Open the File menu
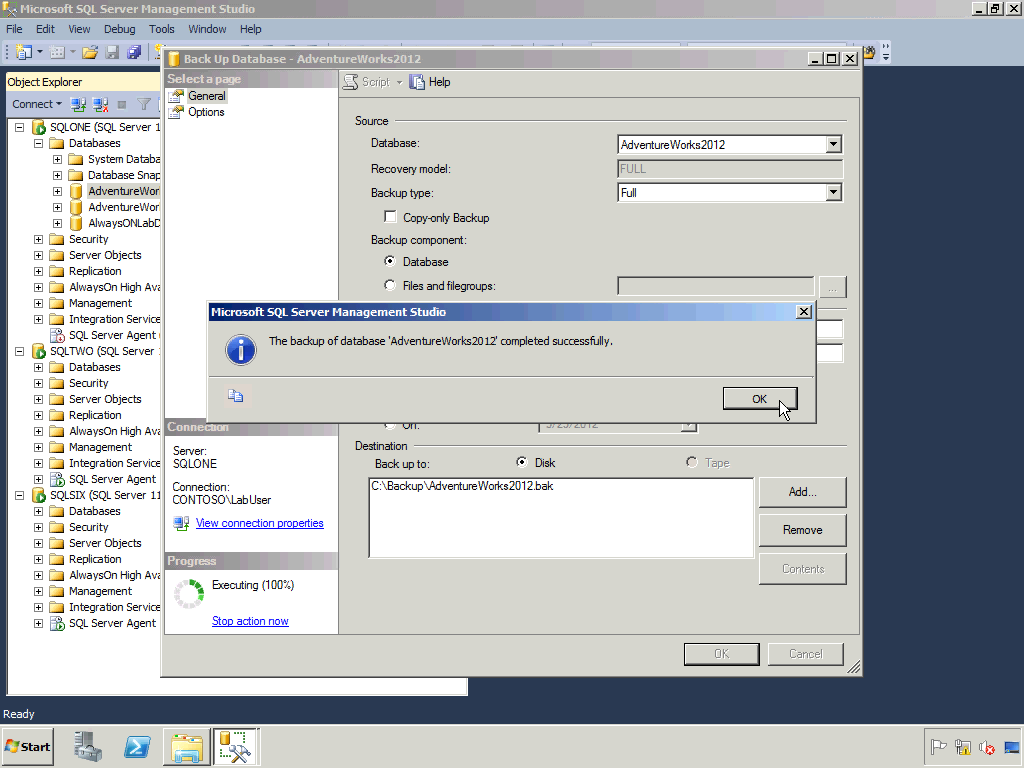The width and height of the screenshot is (1024, 768). pyautogui.click(x=14, y=29)
